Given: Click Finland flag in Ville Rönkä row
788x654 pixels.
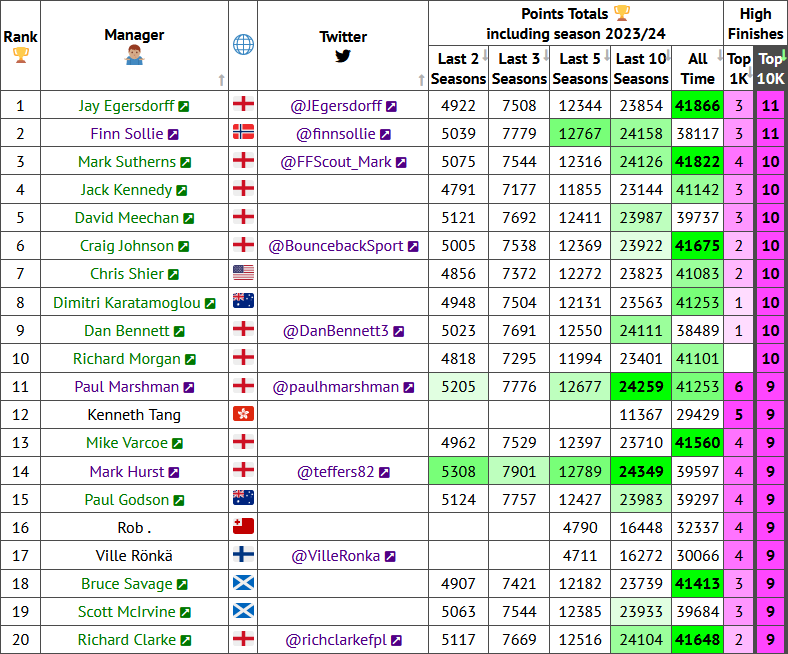Looking at the screenshot, I should 243,554.
